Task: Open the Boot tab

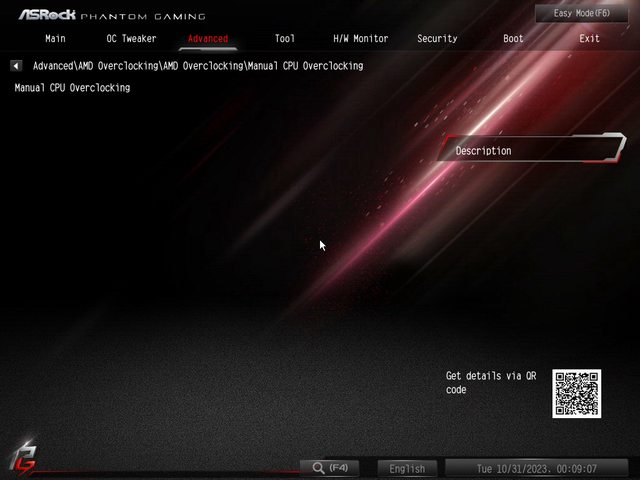Action: [x=513, y=39]
